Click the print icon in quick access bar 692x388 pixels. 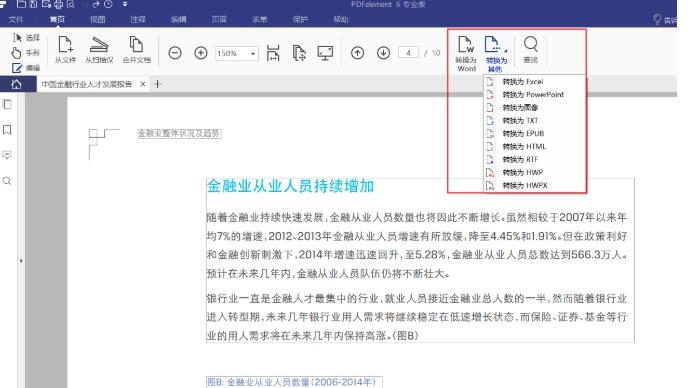[58, 4]
